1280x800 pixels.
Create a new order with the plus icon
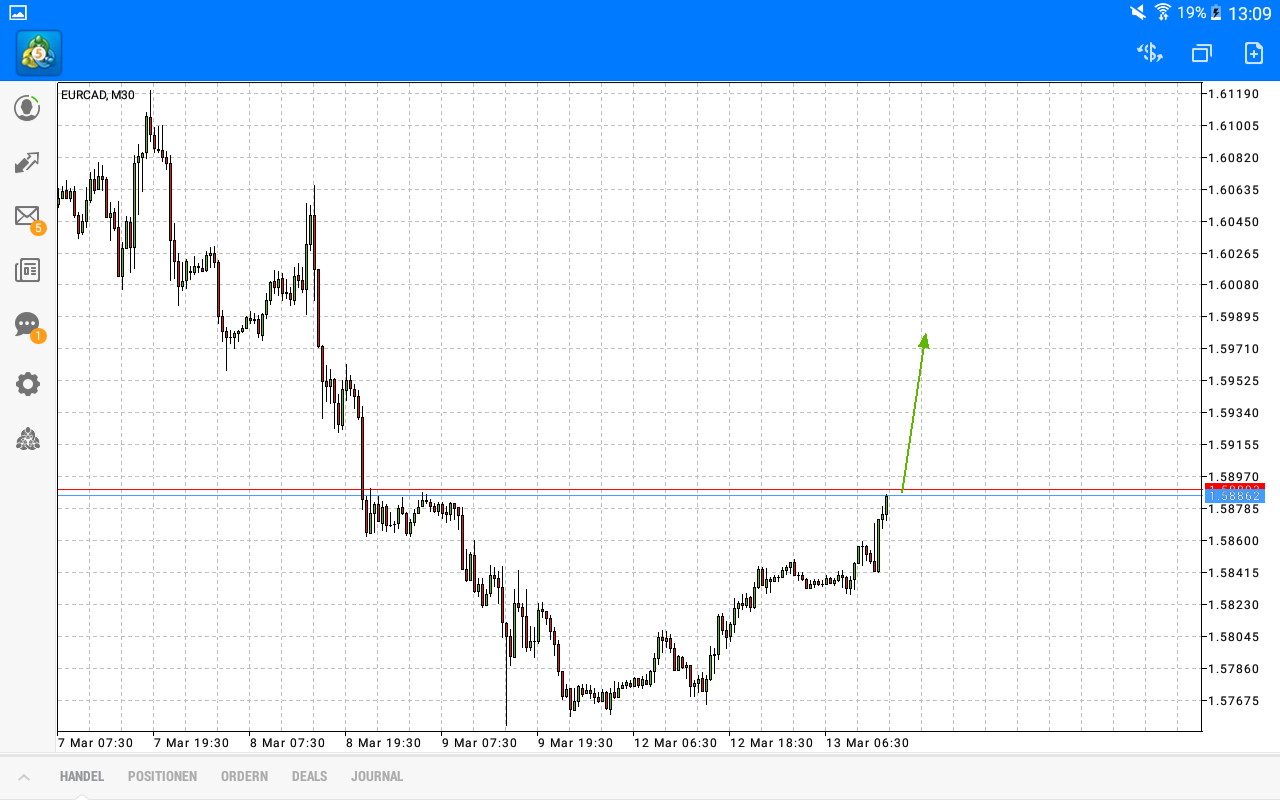click(1251, 53)
